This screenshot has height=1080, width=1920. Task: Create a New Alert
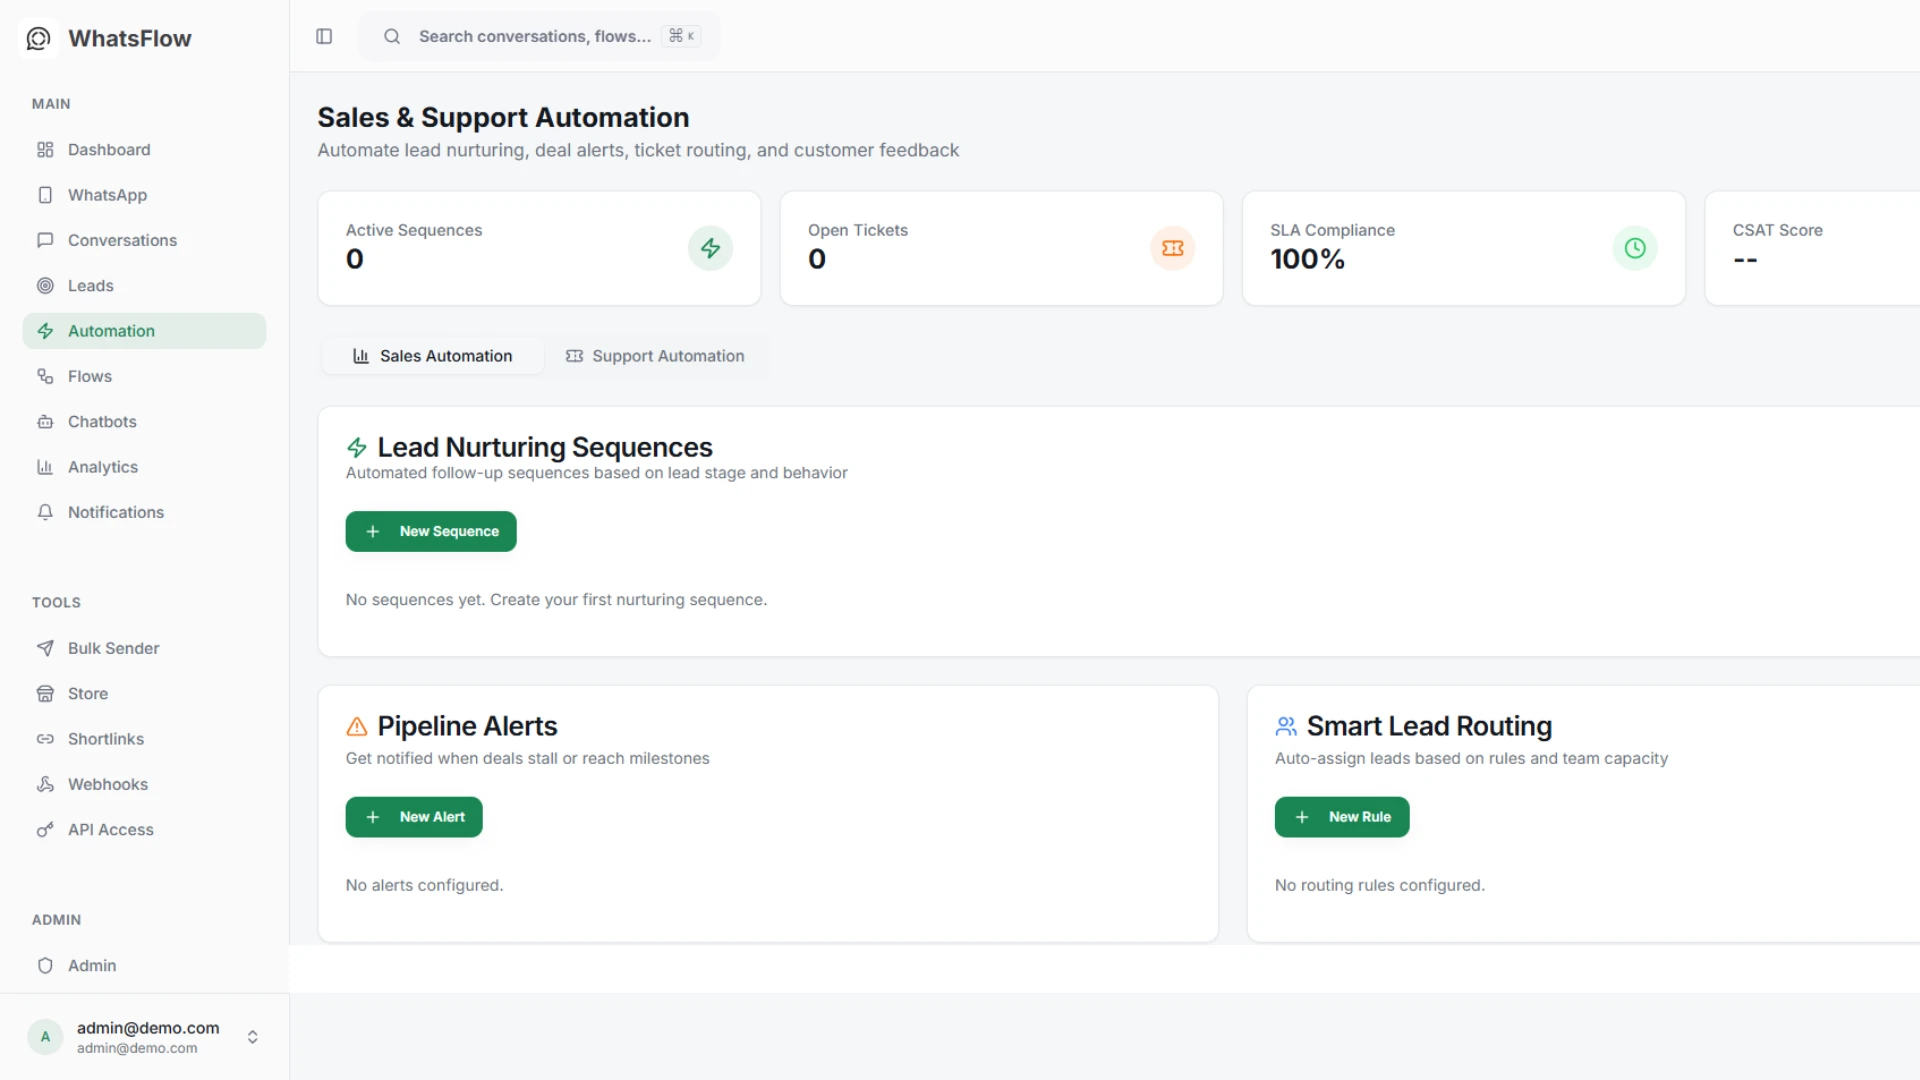[414, 817]
